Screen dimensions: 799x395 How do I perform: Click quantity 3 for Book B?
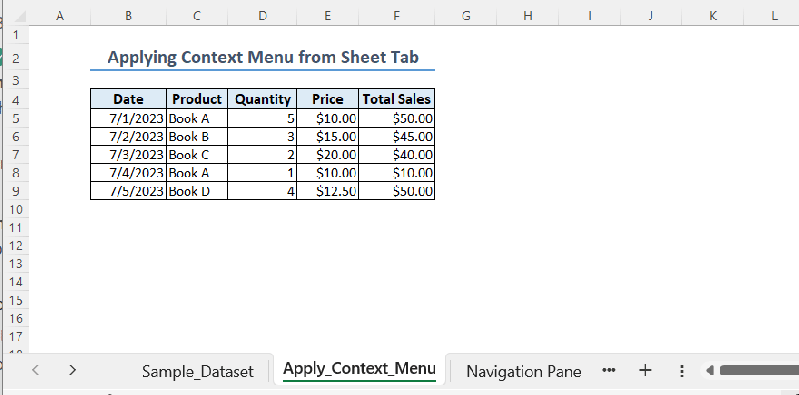[x=262, y=137]
